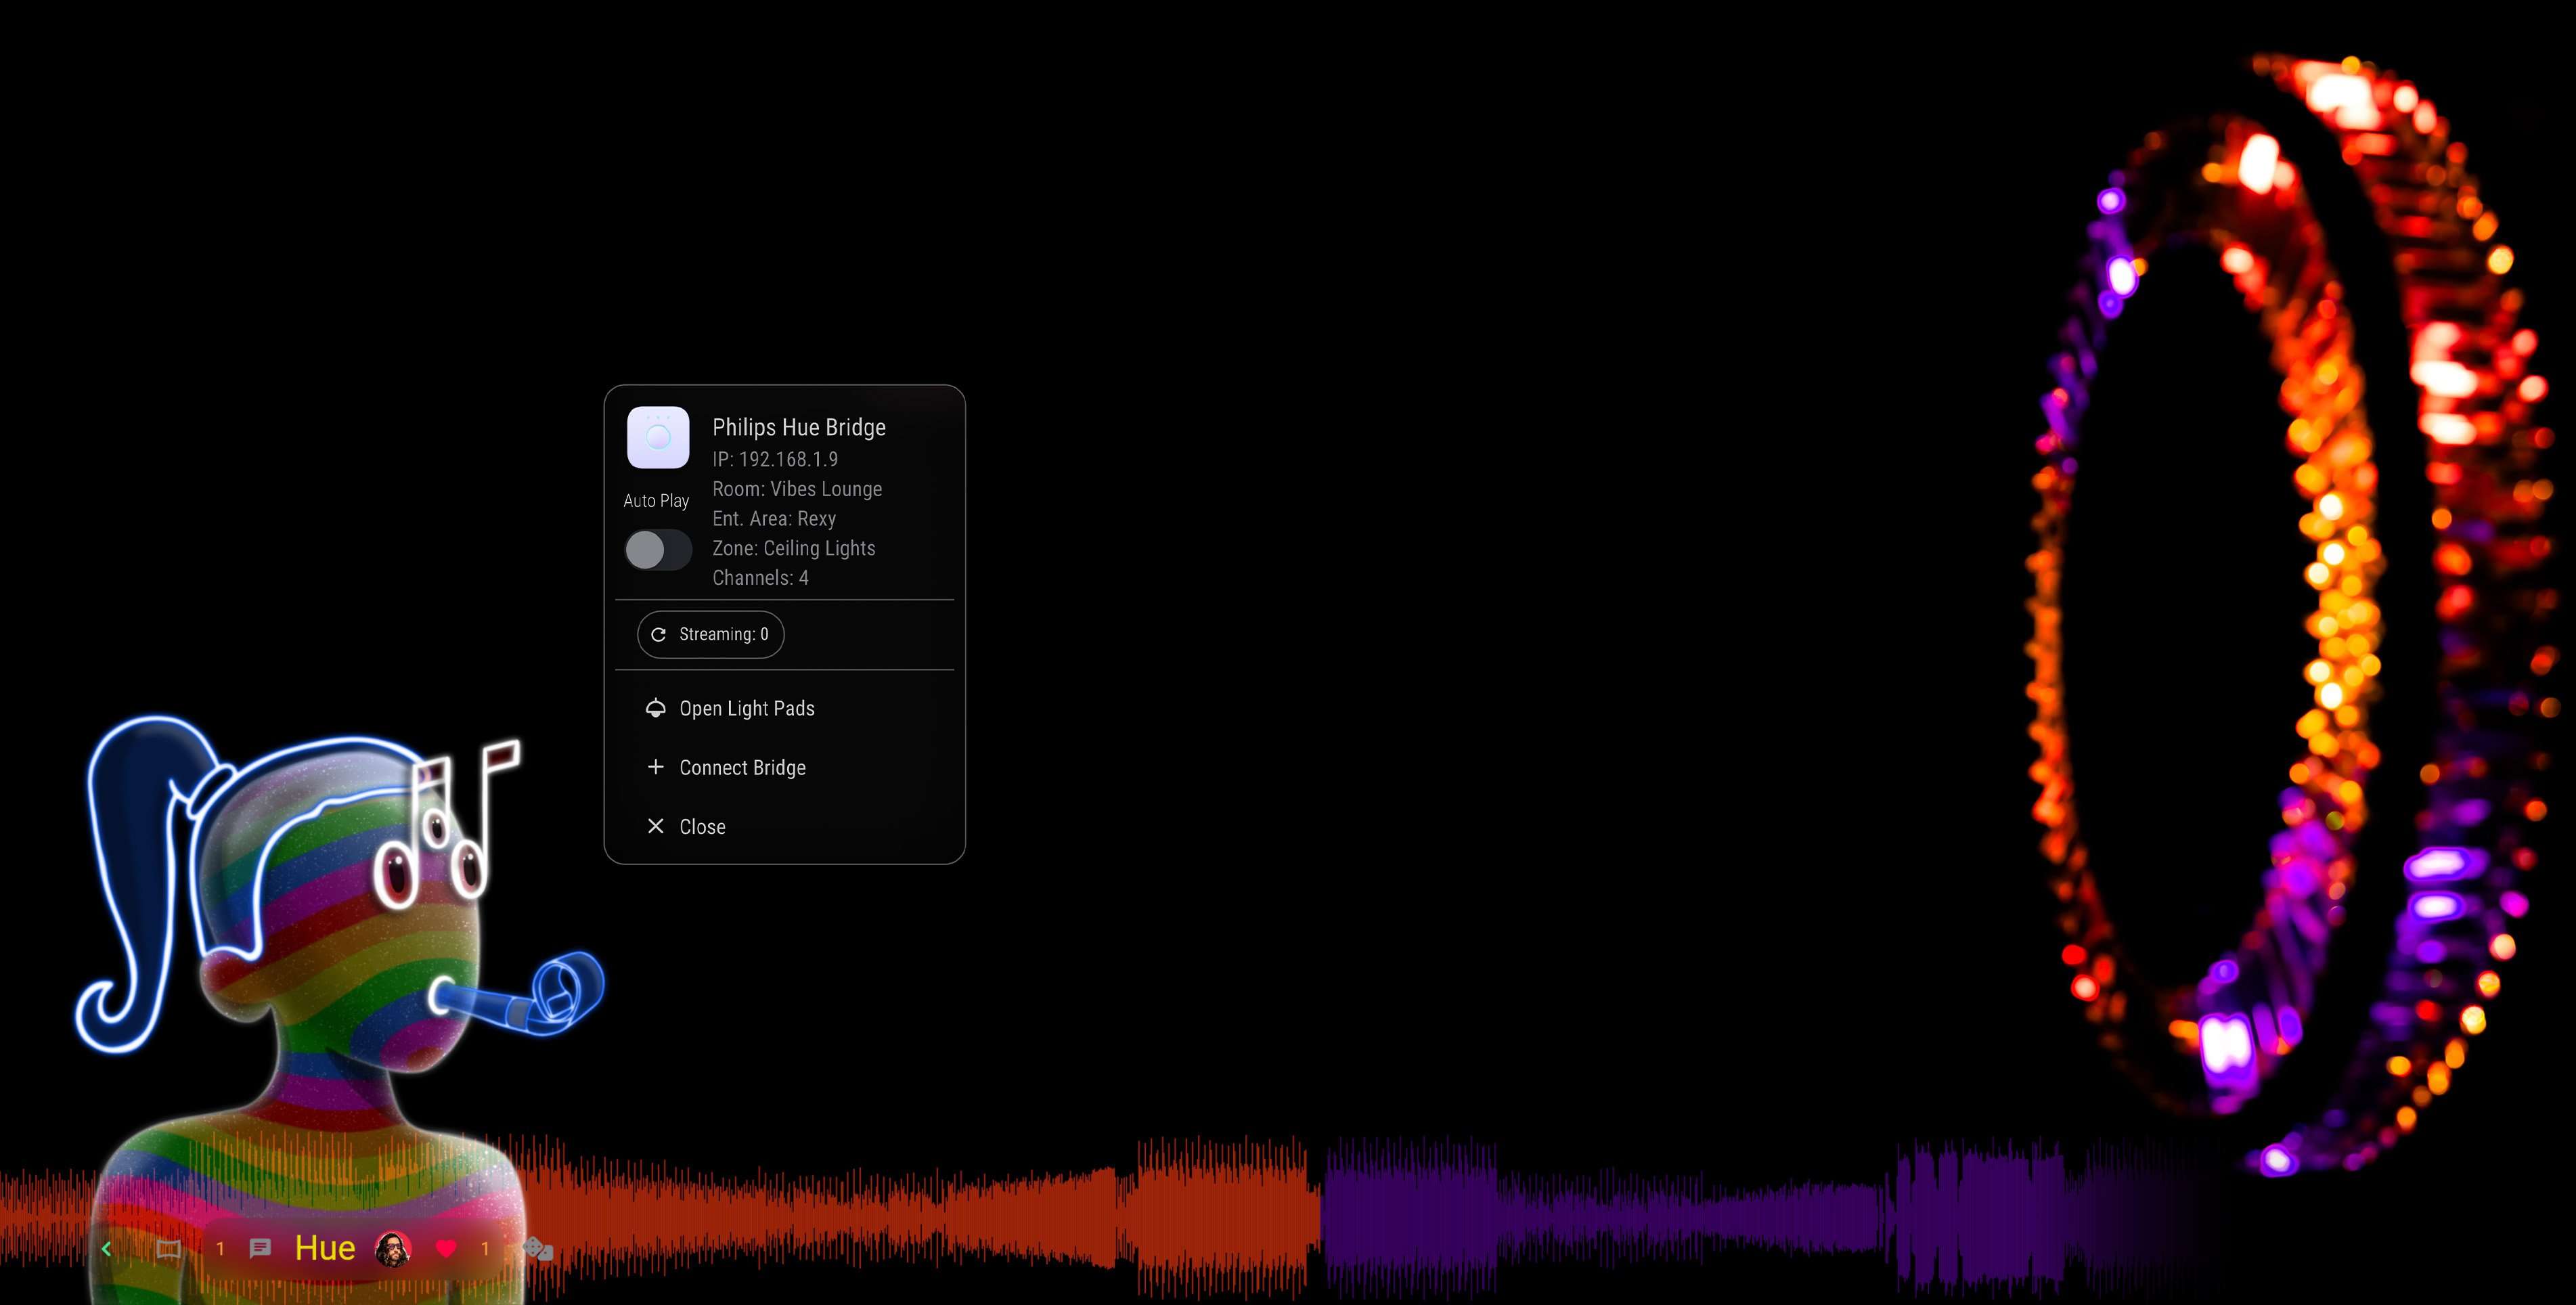The image size is (2576, 1305).
Task: Click the lamp icon beside Open Light Pads
Action: coord(656,708)
